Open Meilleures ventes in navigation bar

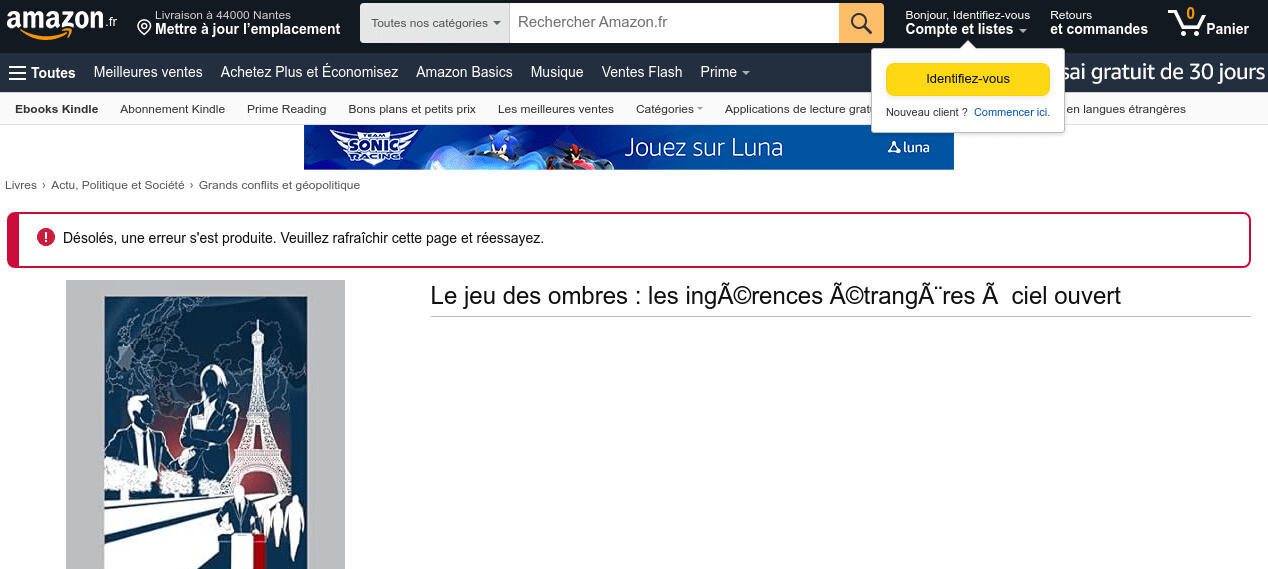(x=148, y=72)
